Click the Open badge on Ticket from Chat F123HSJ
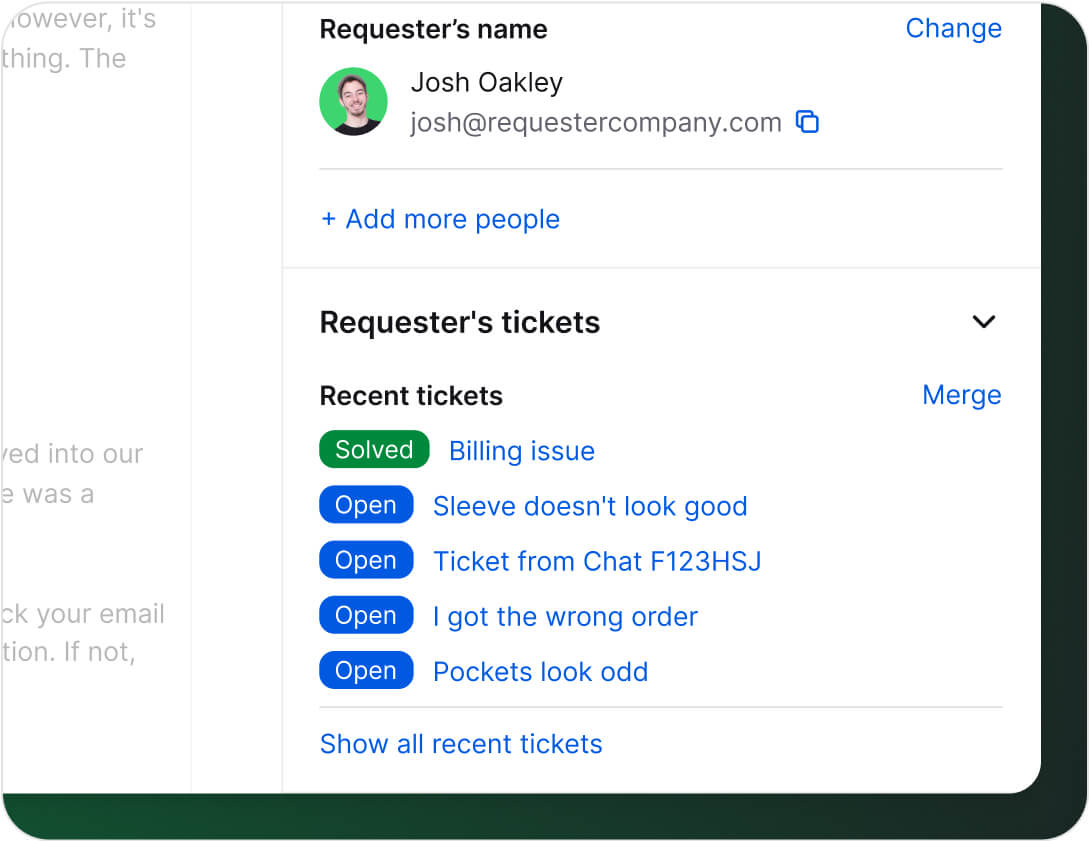 [366, 560]
